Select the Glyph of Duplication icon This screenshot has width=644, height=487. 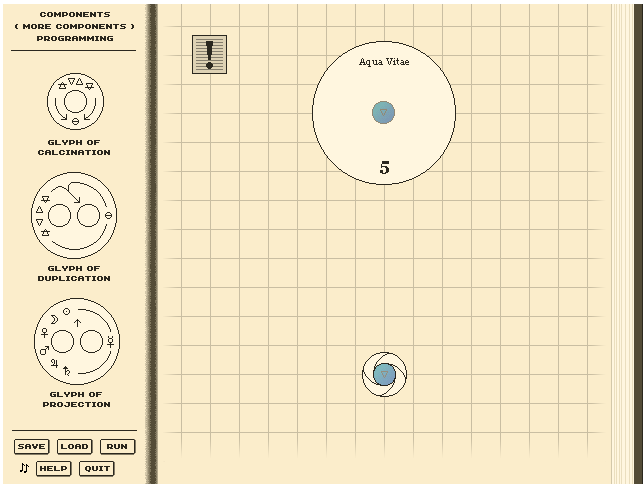pyautogui.click(x=74, y=215)
